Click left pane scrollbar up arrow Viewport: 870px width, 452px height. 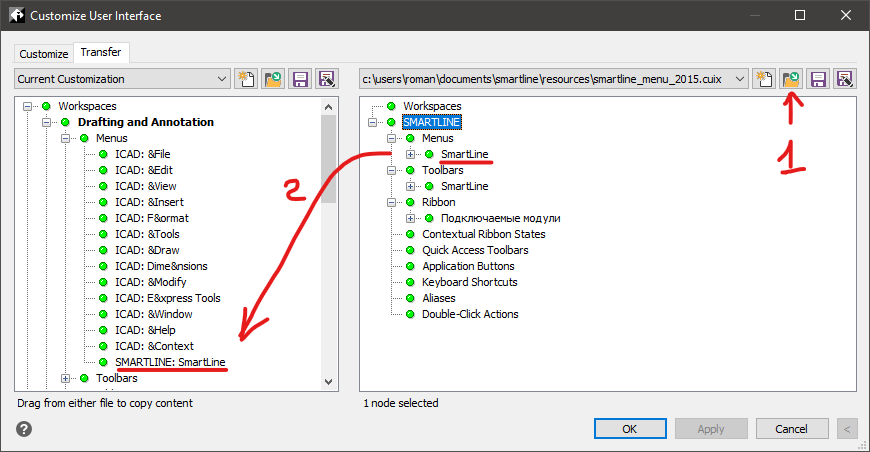coord(328,107)
